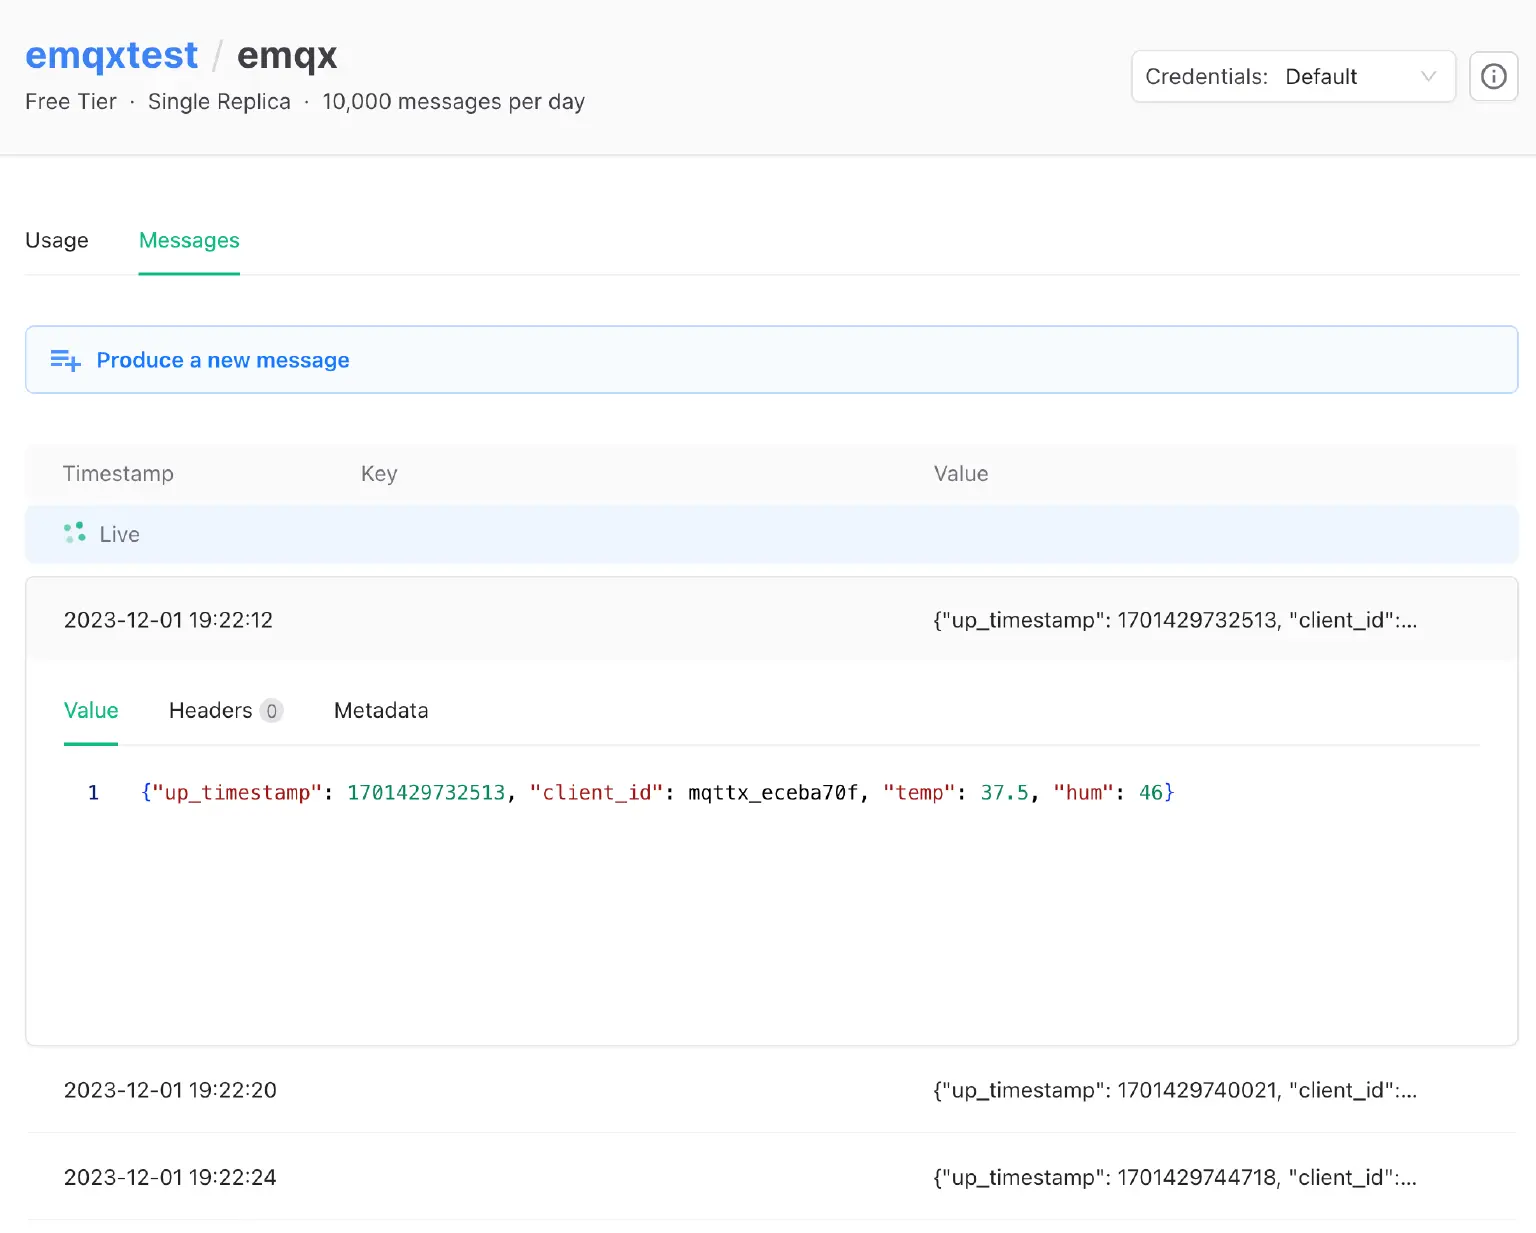Click the produce message icon
Screen dimensions: 1536x1233
64,360
